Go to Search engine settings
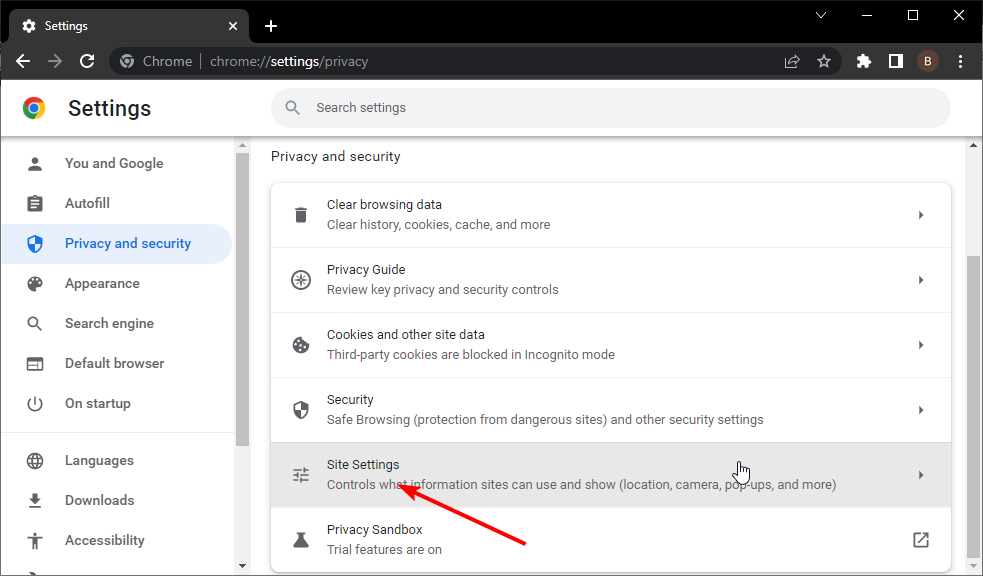This screenshot has width=983, height=576. tap(109, 323)
